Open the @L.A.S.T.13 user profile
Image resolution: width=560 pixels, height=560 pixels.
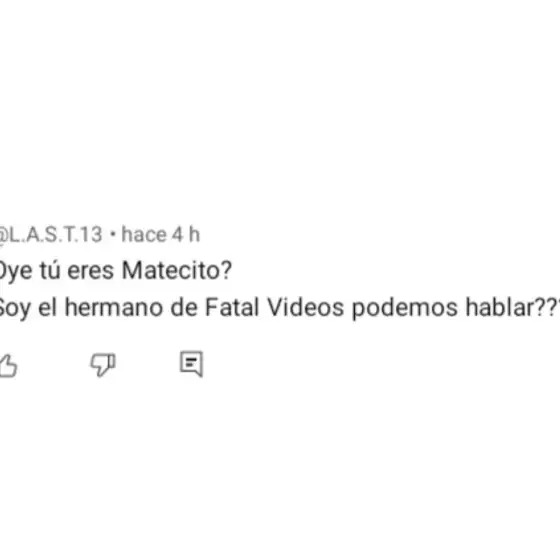click(x=51, y=235)
